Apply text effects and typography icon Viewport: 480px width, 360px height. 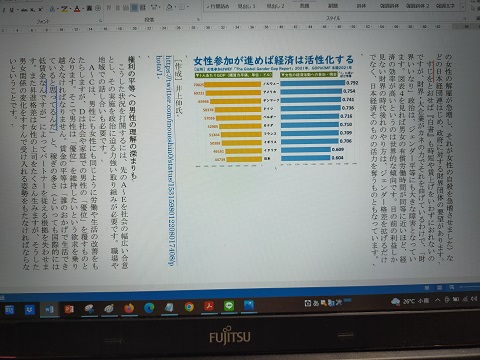click(52, 9)
